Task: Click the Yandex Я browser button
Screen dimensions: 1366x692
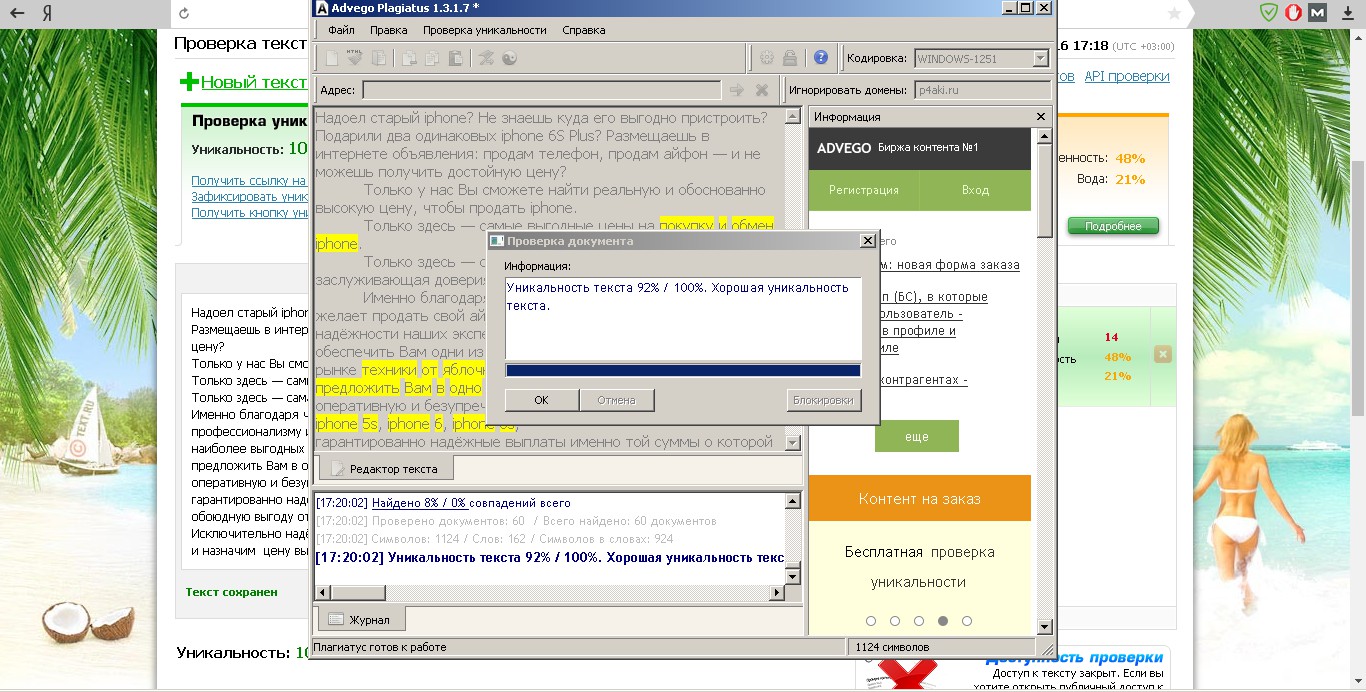Action: point(48,14)
